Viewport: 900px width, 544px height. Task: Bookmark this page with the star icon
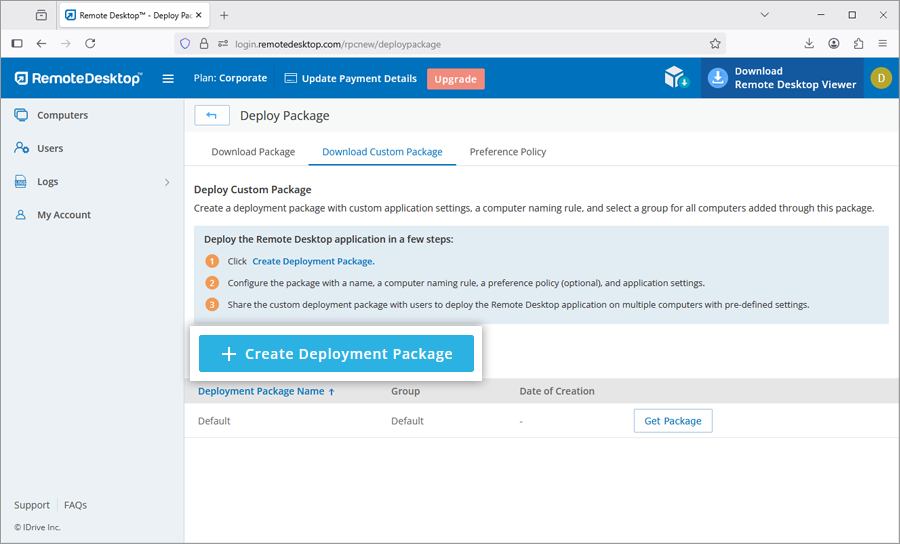pyautogui.click(x=715, y=44)
